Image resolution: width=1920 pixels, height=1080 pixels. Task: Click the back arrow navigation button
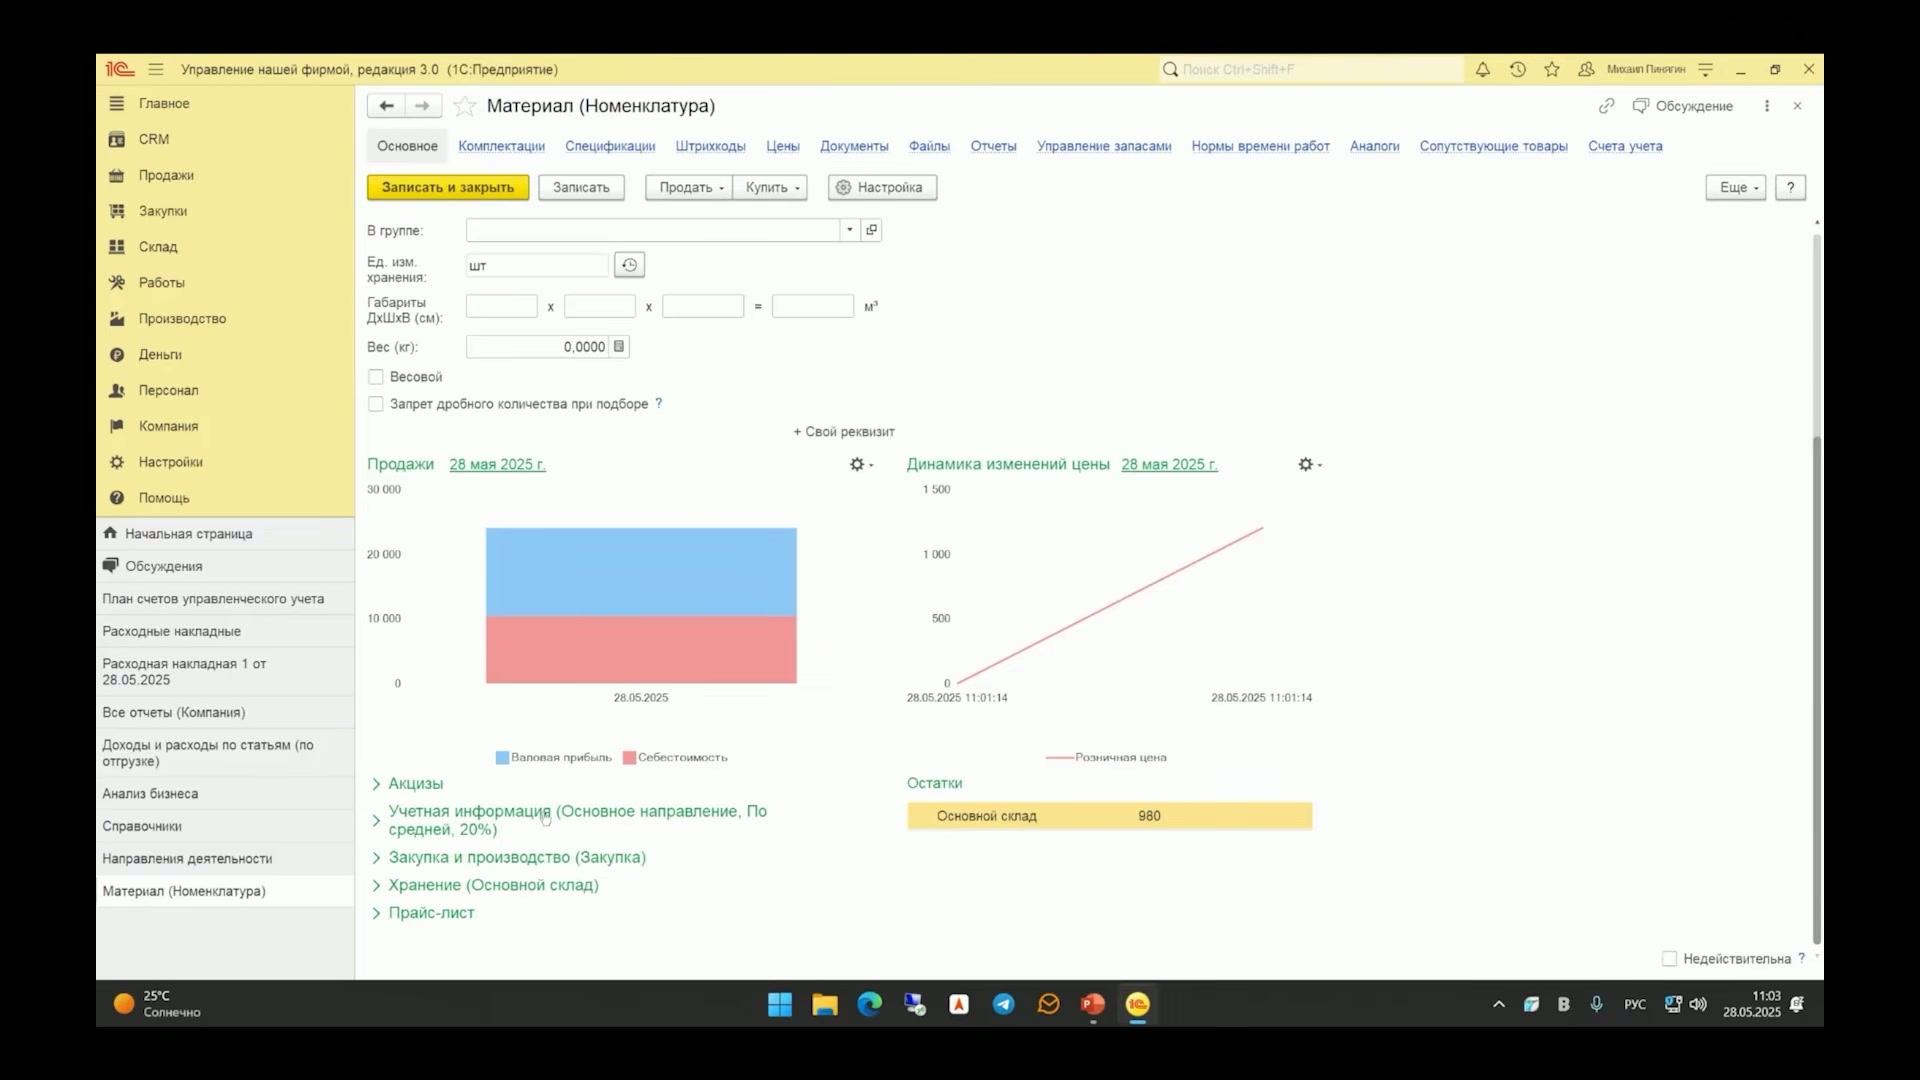(x=386, y=106)
